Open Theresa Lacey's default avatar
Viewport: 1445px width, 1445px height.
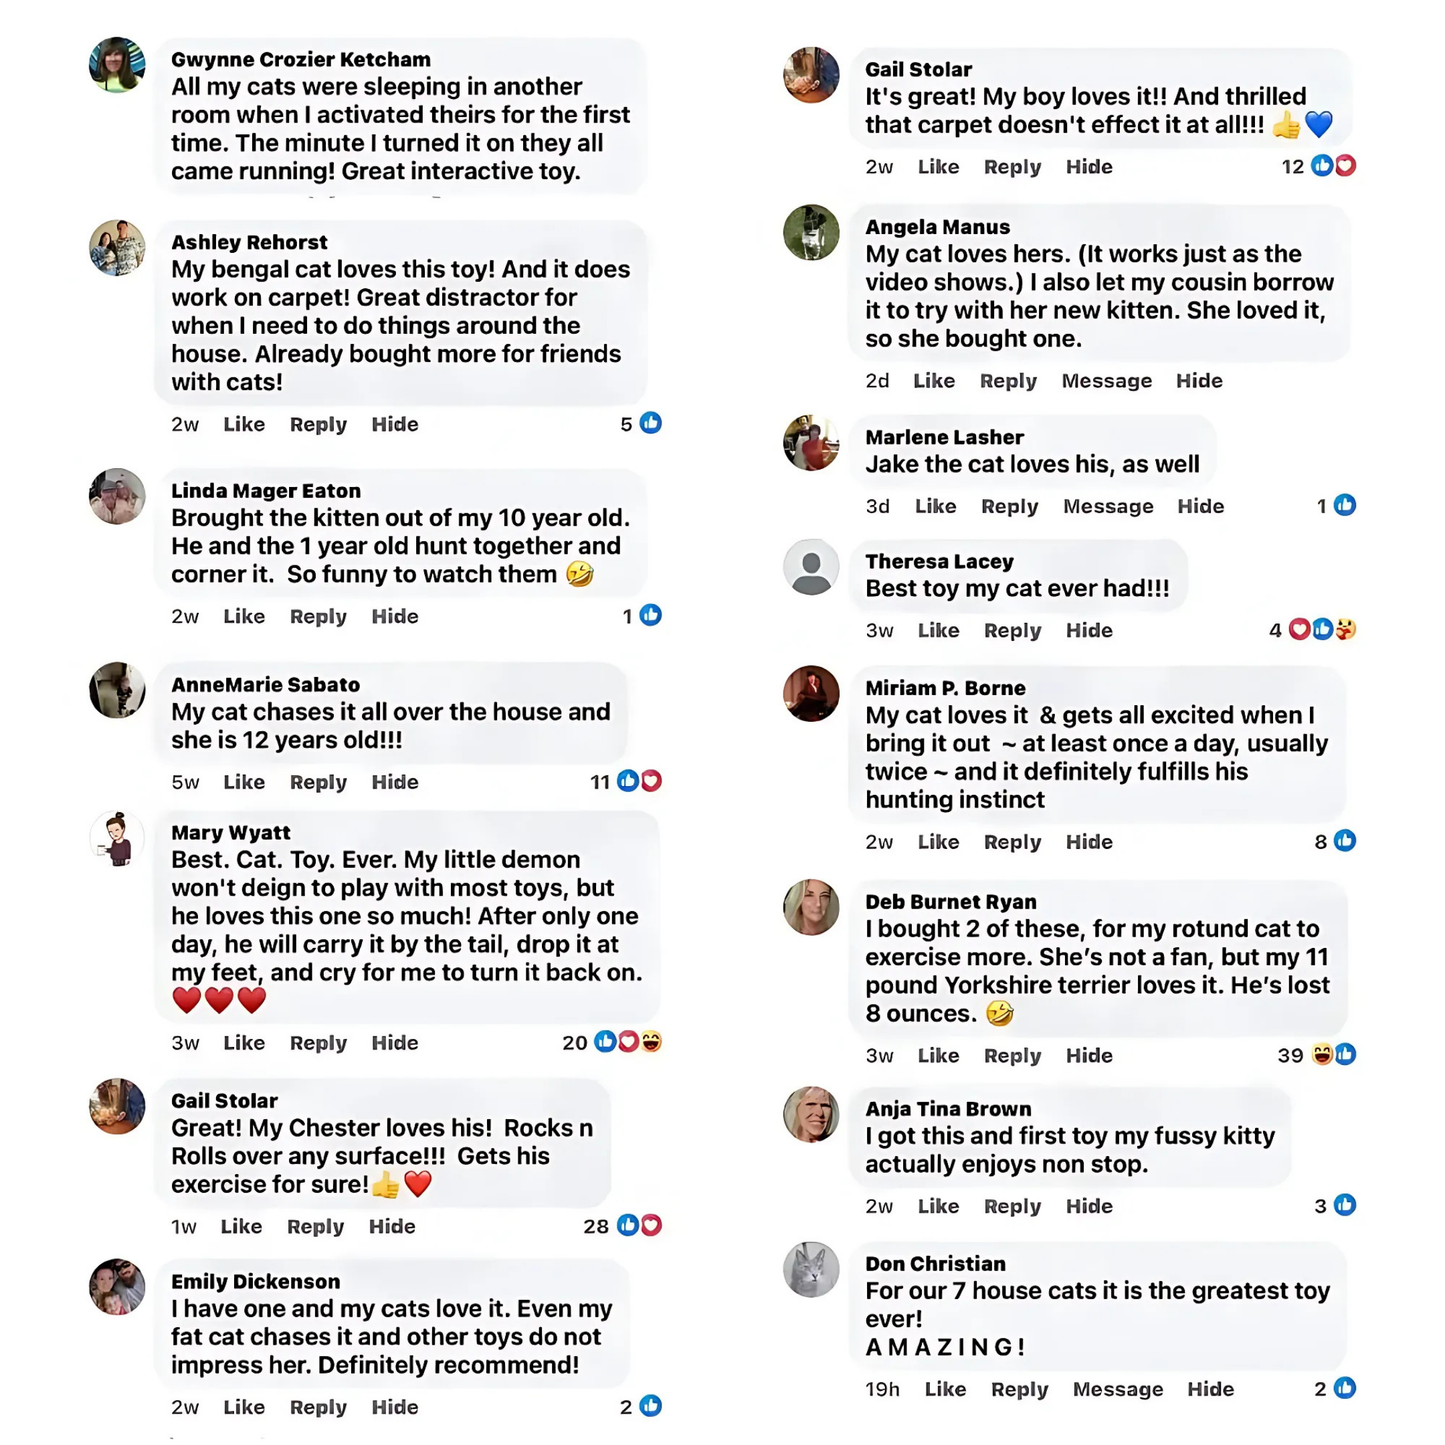tap(811, 567)
